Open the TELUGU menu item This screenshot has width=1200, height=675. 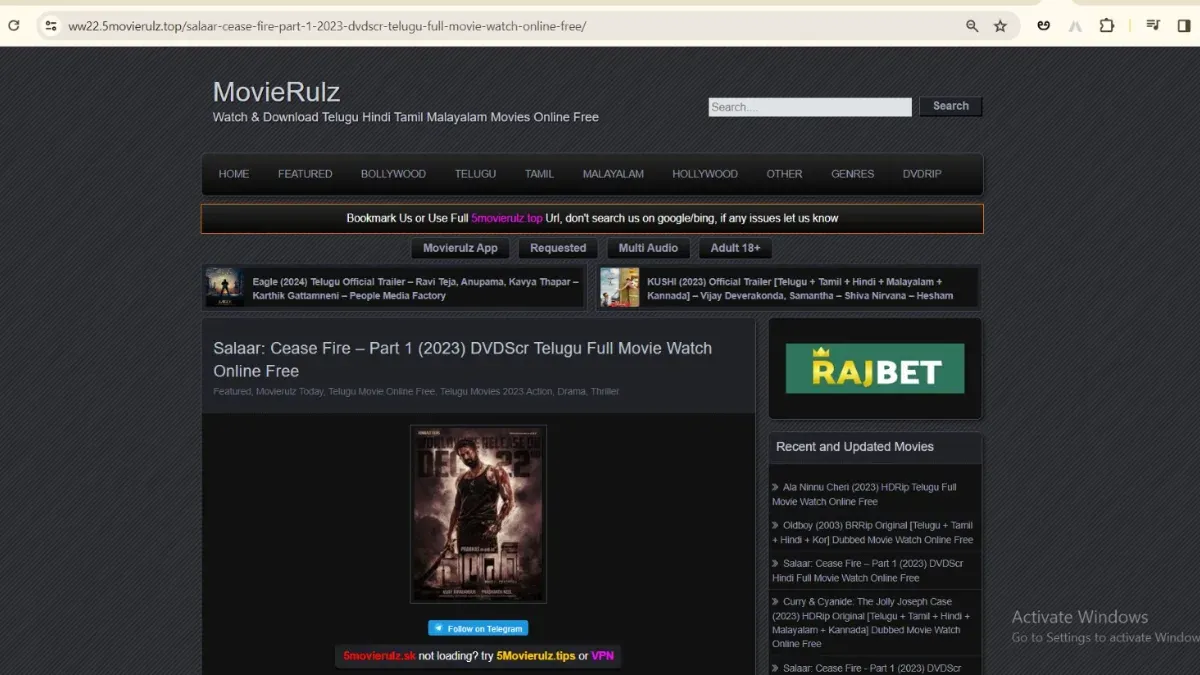coord(475,174)
